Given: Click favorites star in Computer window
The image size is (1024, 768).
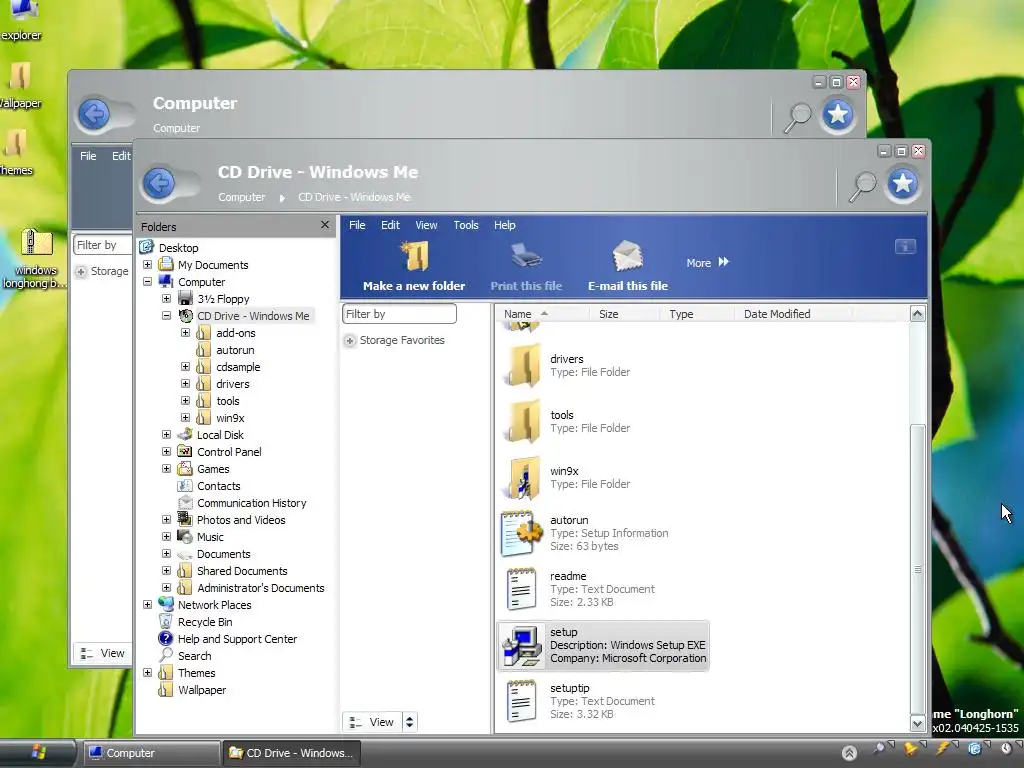Looking at the screenshot, I should point(838,115).
